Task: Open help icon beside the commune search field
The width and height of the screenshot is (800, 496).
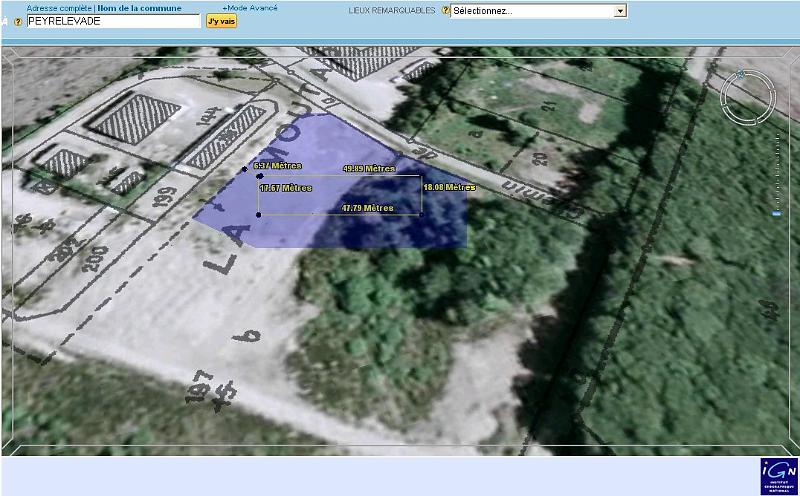Action: click(18, 22)
